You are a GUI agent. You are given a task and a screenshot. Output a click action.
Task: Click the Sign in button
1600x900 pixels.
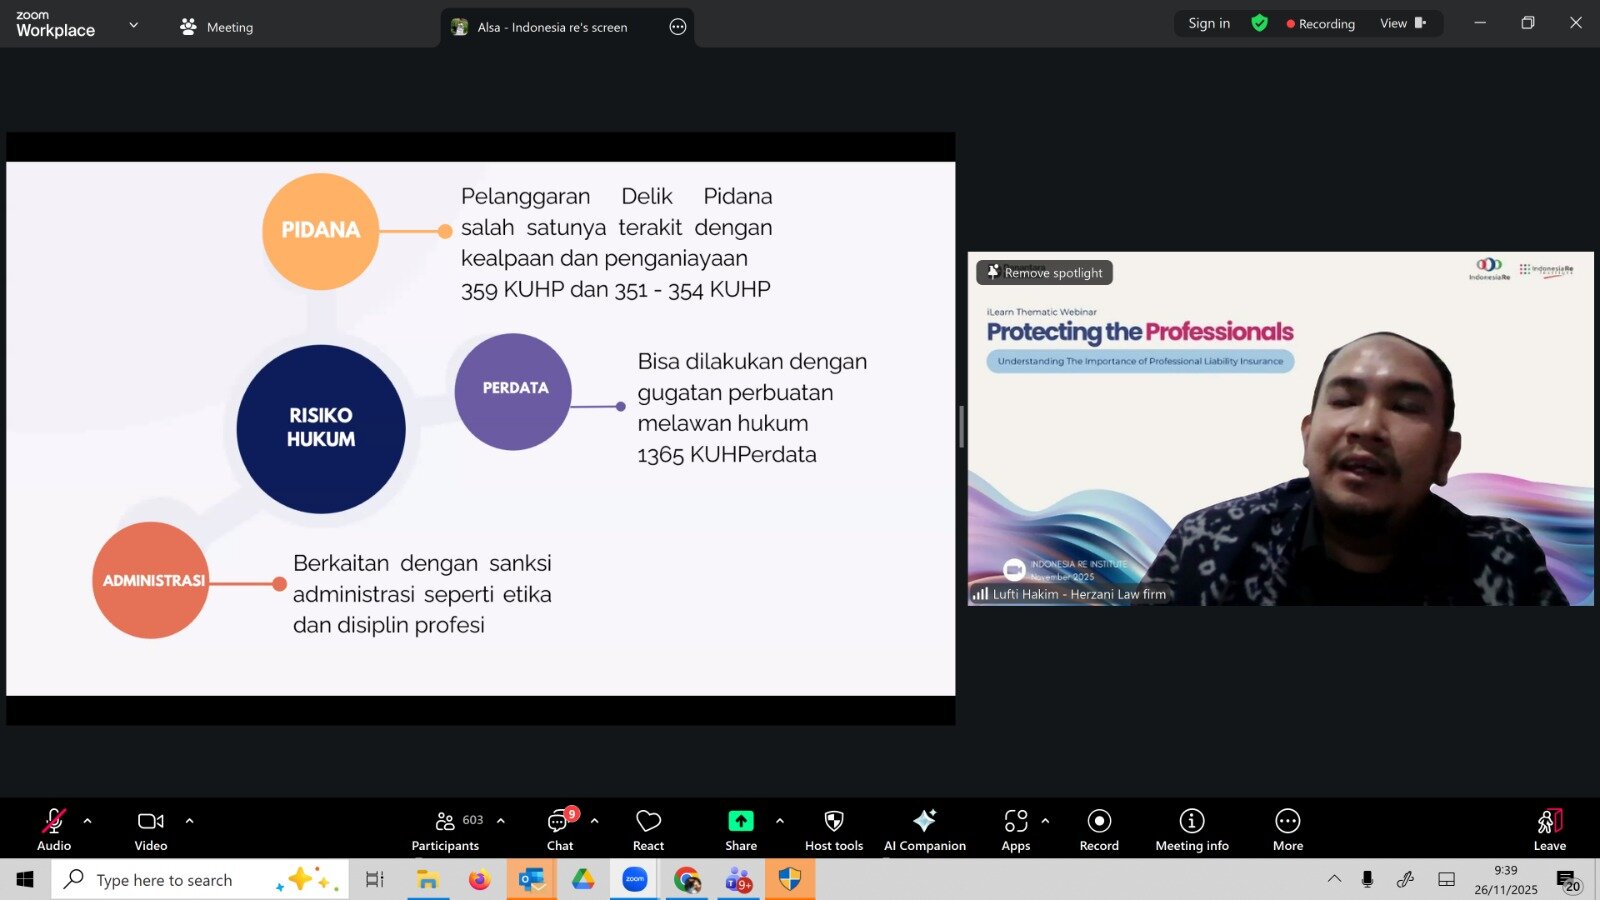click(1209, 23)
